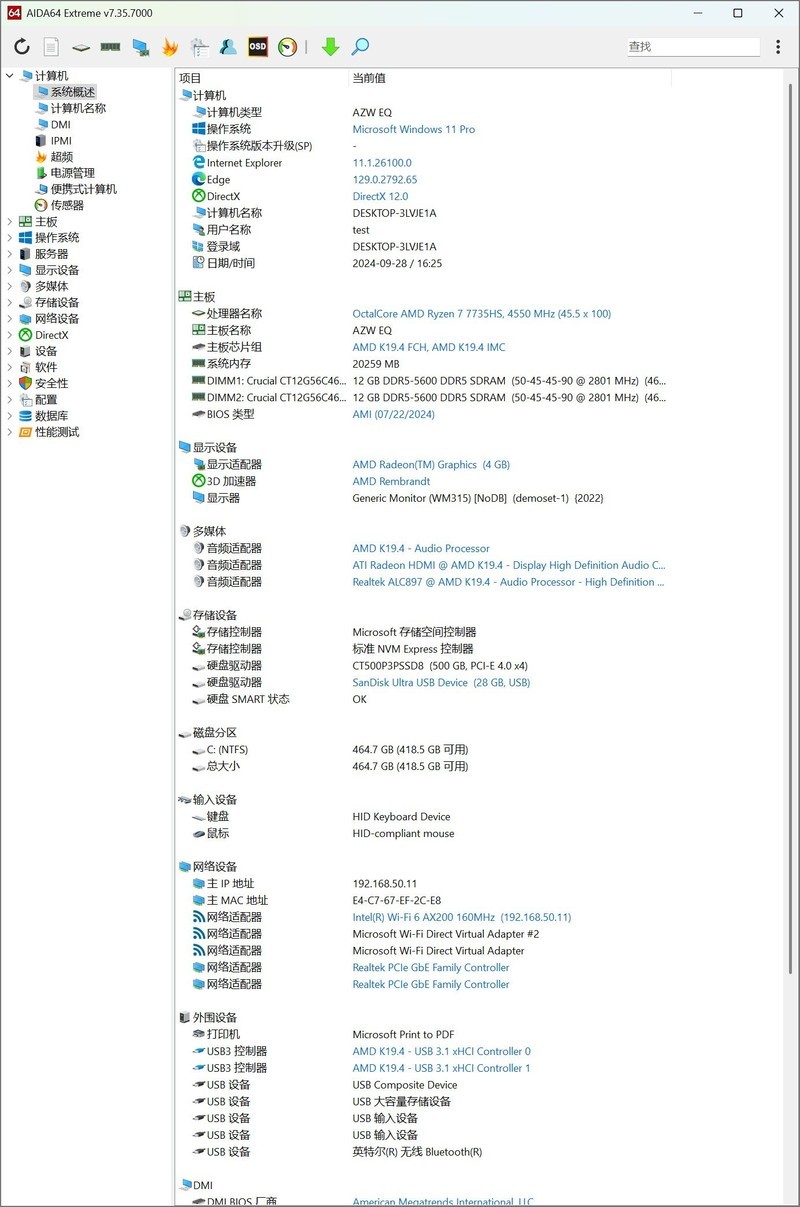Click the checklist-with-gear toolbar icon
The width and height of the screenshot is (800, 1207).
199,47
